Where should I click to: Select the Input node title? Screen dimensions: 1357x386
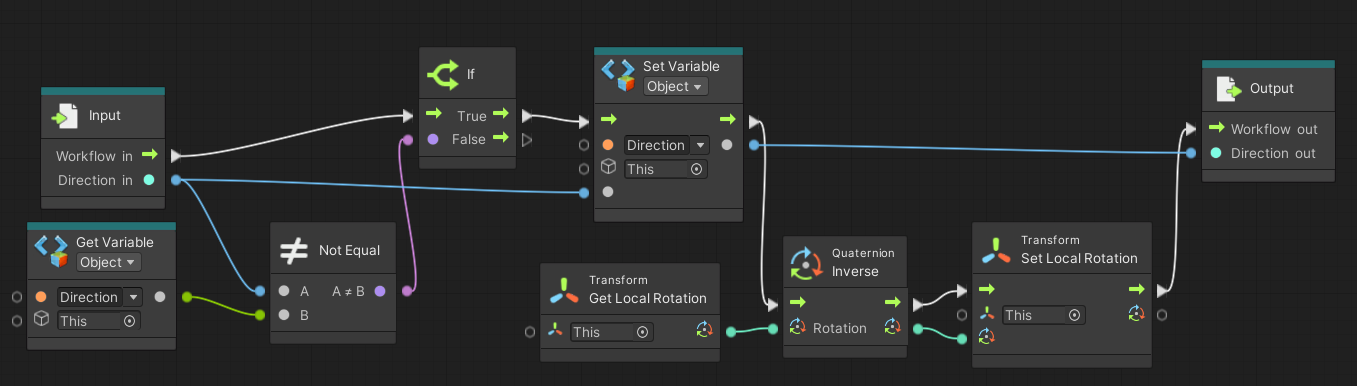pos(105,116)
